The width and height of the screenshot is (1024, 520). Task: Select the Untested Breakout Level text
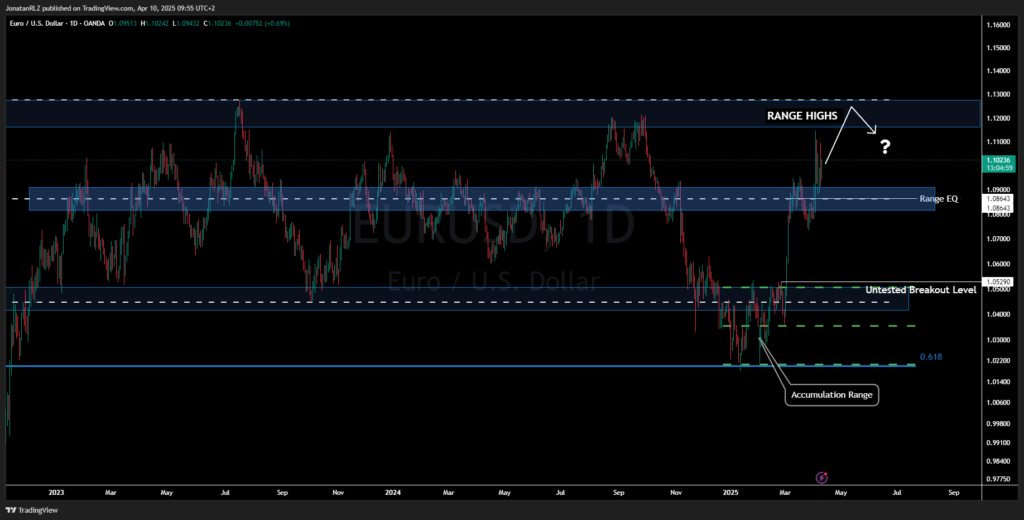pyautogui.click(x=921, y=289)
